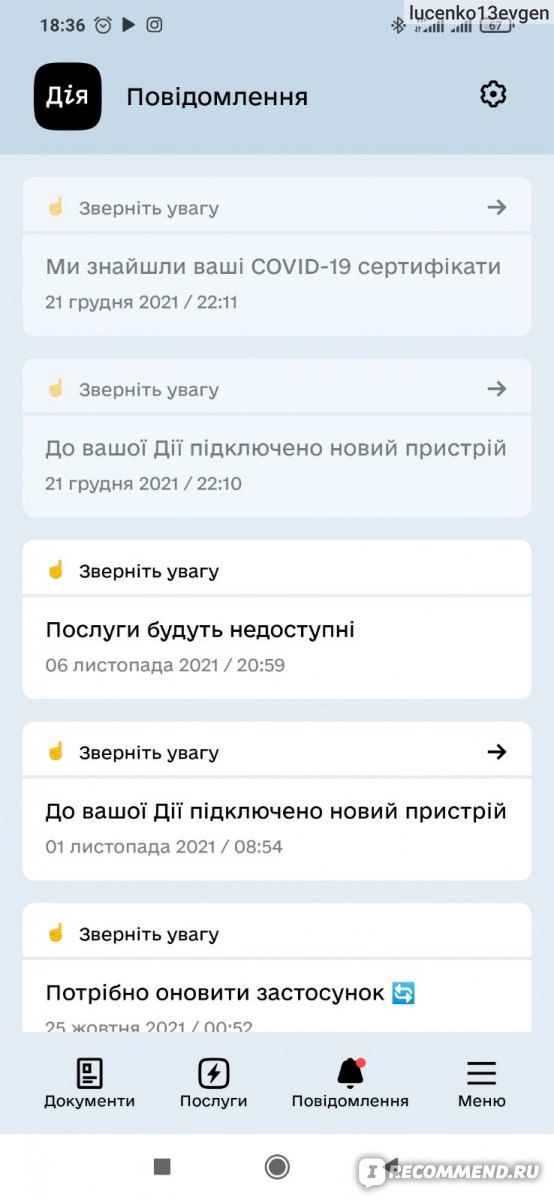Open 'Послуги будуть недоступні' notification

[x=200, y=630]
